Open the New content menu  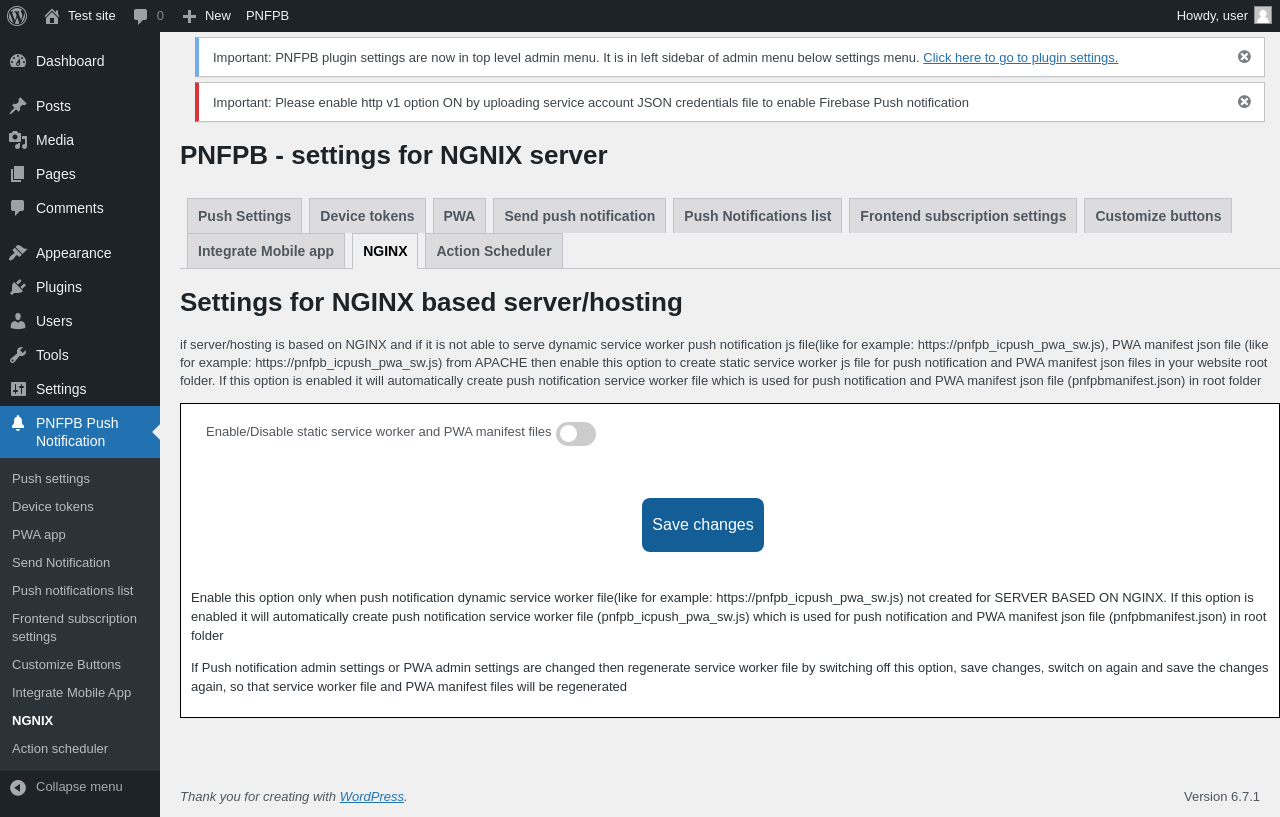(207, 16)
